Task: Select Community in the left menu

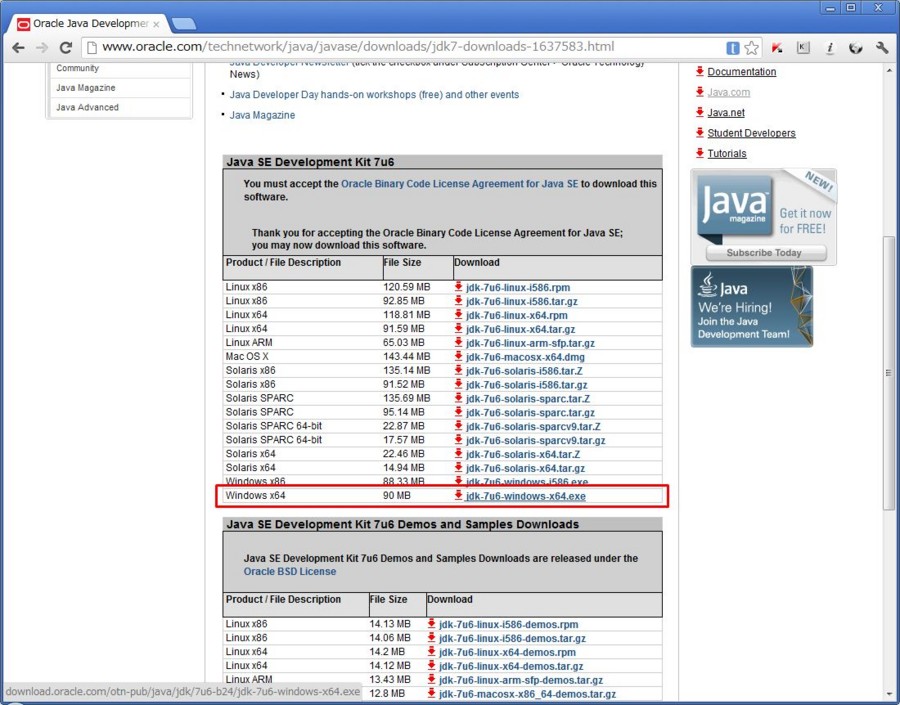Action: coord(77,68)
